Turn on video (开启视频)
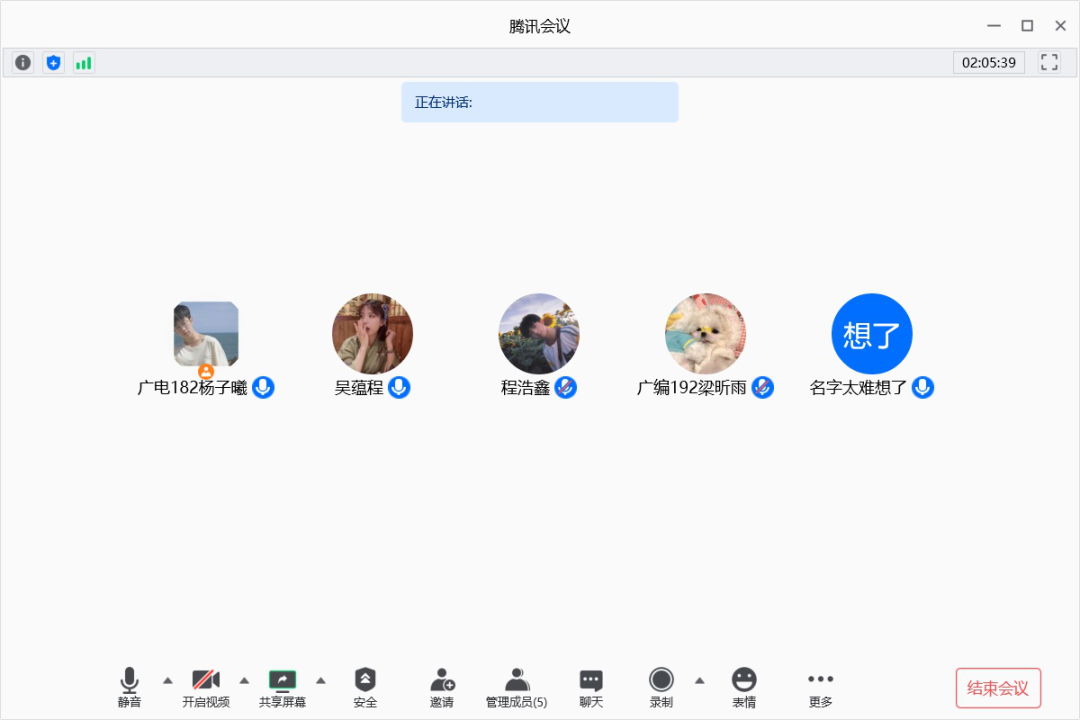Screen dimensions: 1080x720 point(206,687)
